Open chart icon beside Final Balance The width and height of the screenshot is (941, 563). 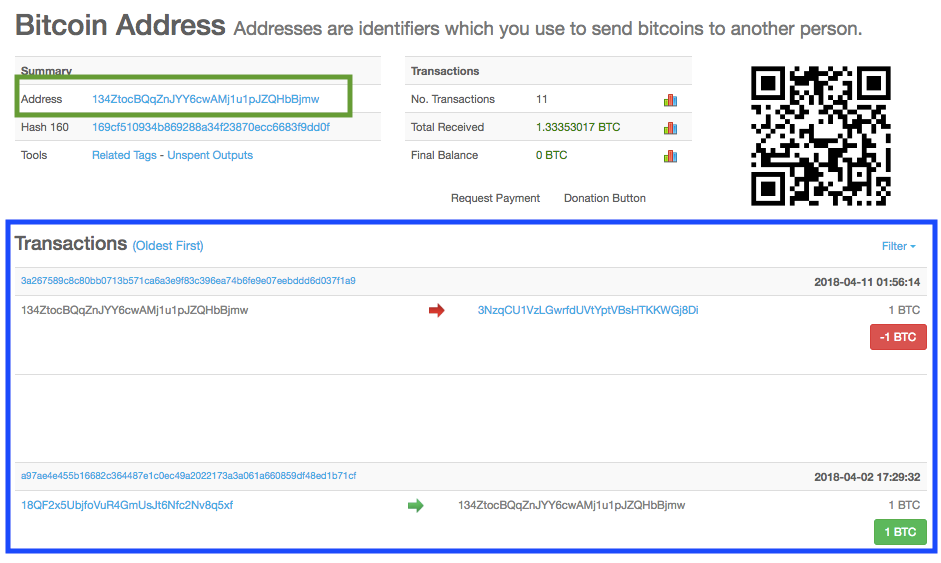(670, 156)
